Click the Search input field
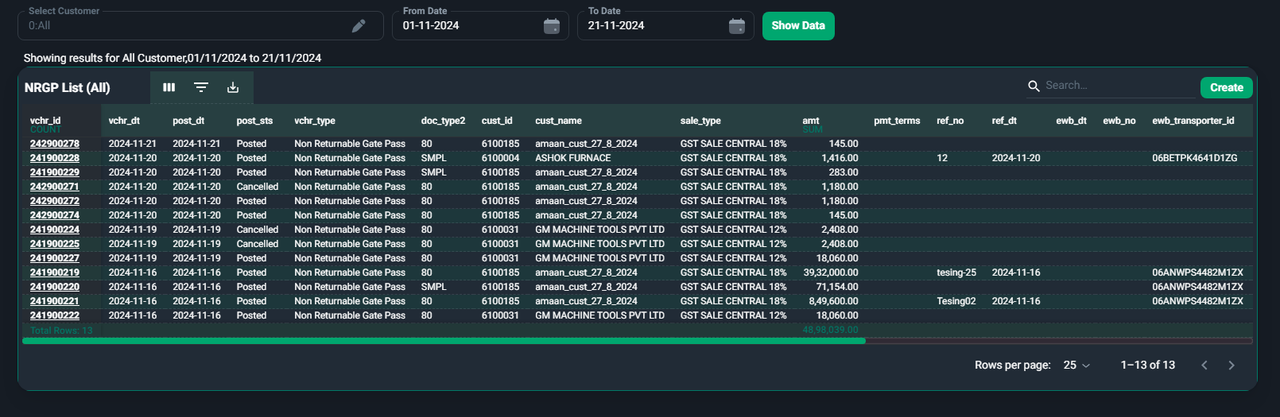Screen dimensions: 1280x417 click(1118, 86)
